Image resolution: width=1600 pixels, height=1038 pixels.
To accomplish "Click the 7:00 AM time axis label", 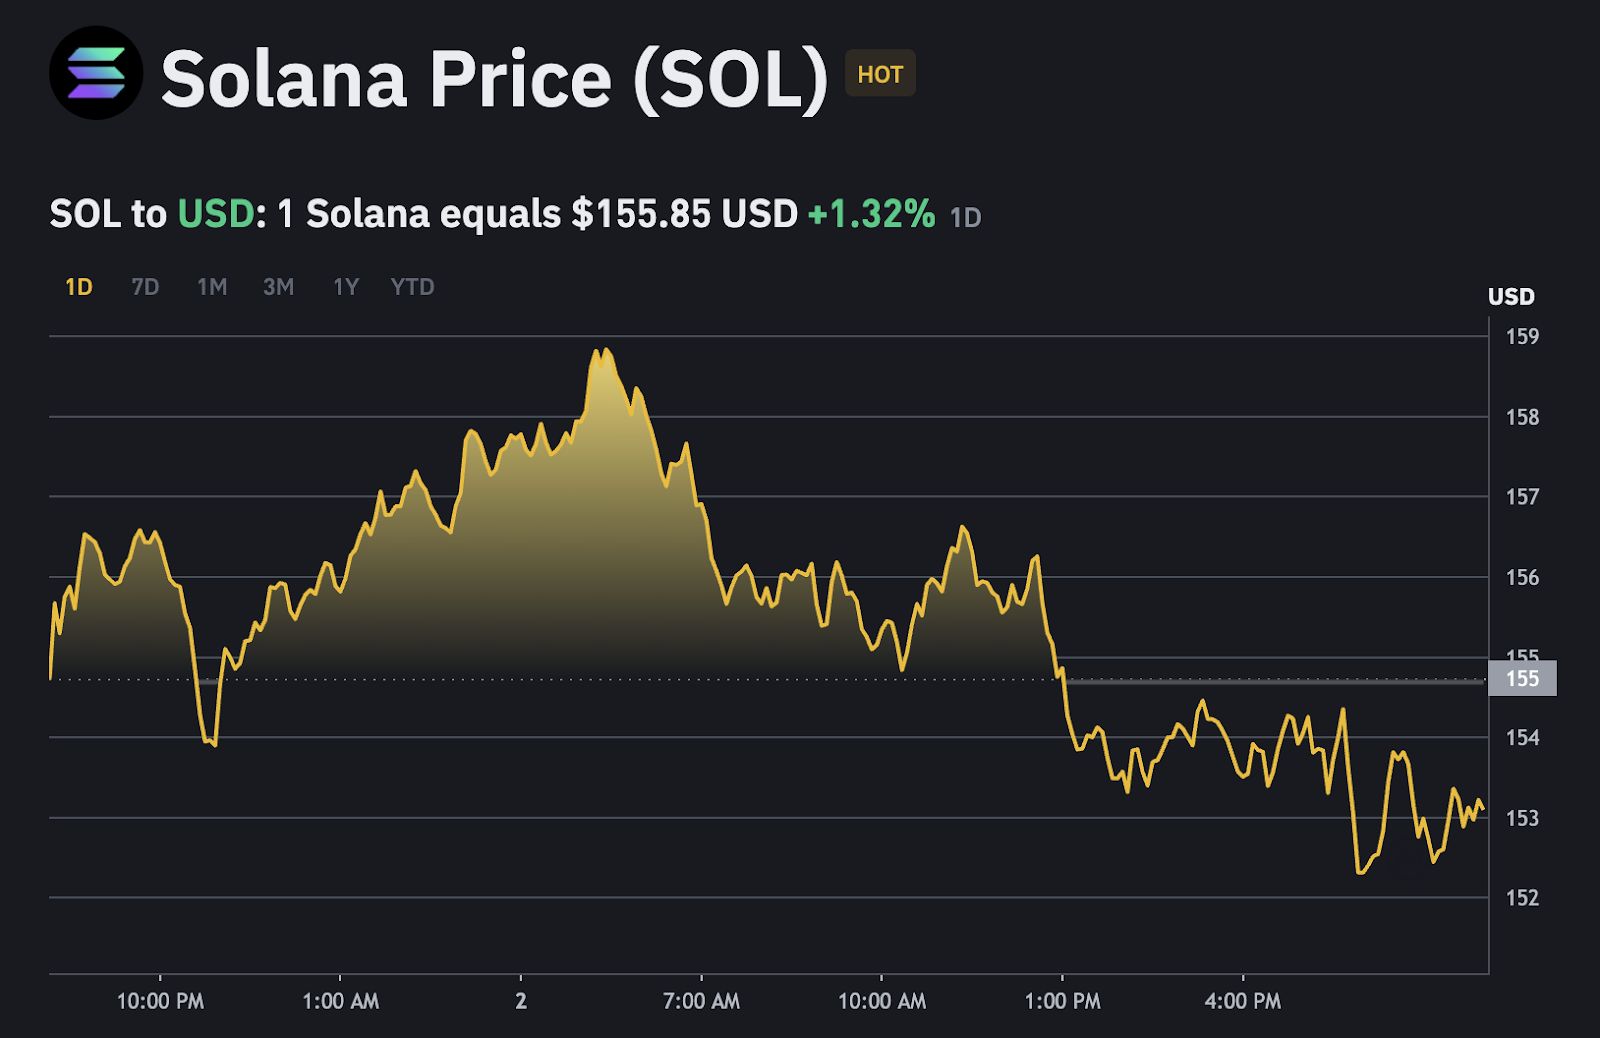I will 701,1001.
